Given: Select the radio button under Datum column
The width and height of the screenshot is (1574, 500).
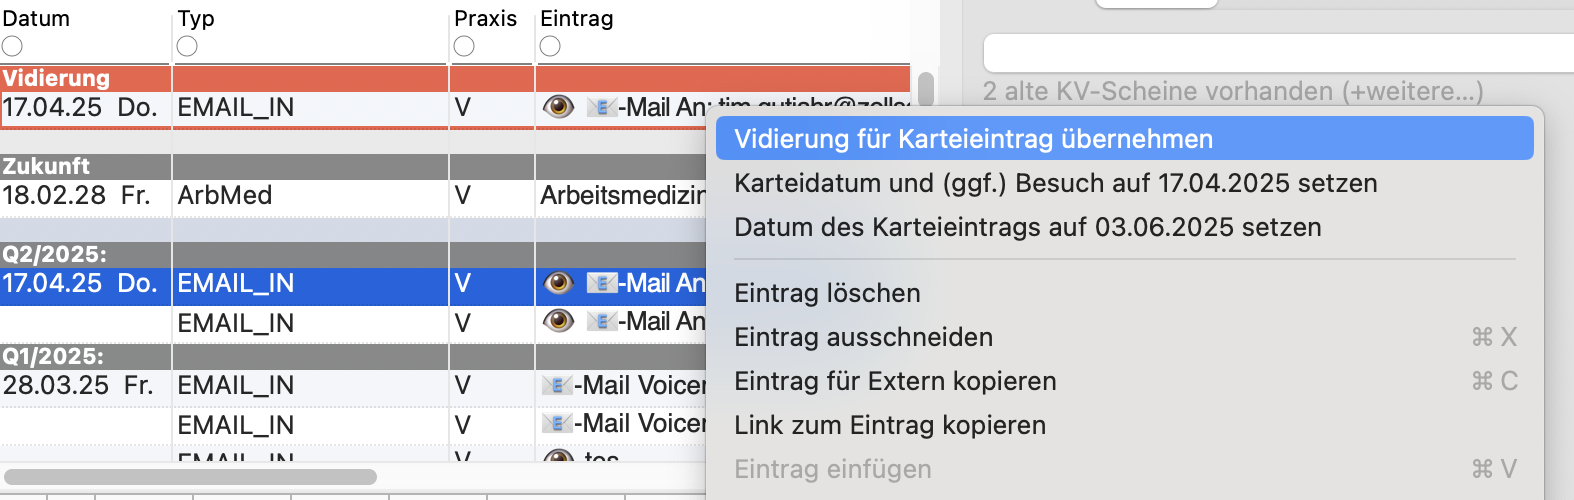Looking at the screenshot, I should pos(12,46).
